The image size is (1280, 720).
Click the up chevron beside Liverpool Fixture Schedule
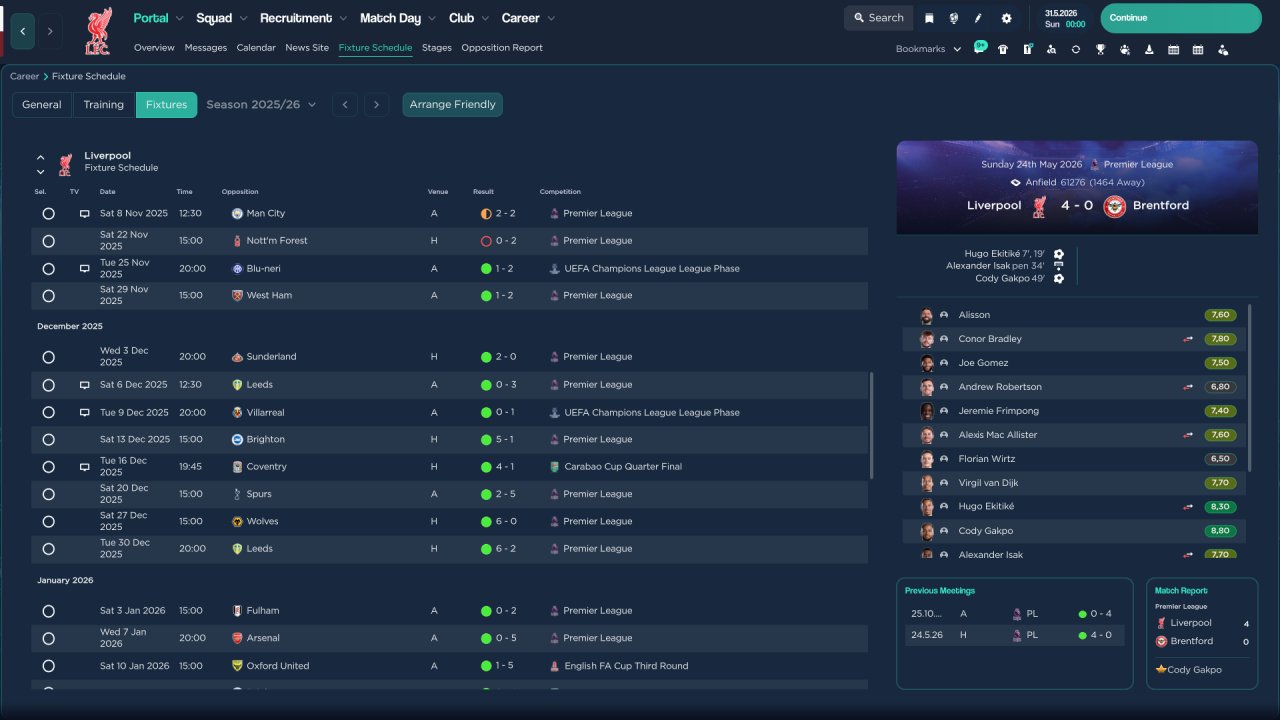[x=41, y=157]
